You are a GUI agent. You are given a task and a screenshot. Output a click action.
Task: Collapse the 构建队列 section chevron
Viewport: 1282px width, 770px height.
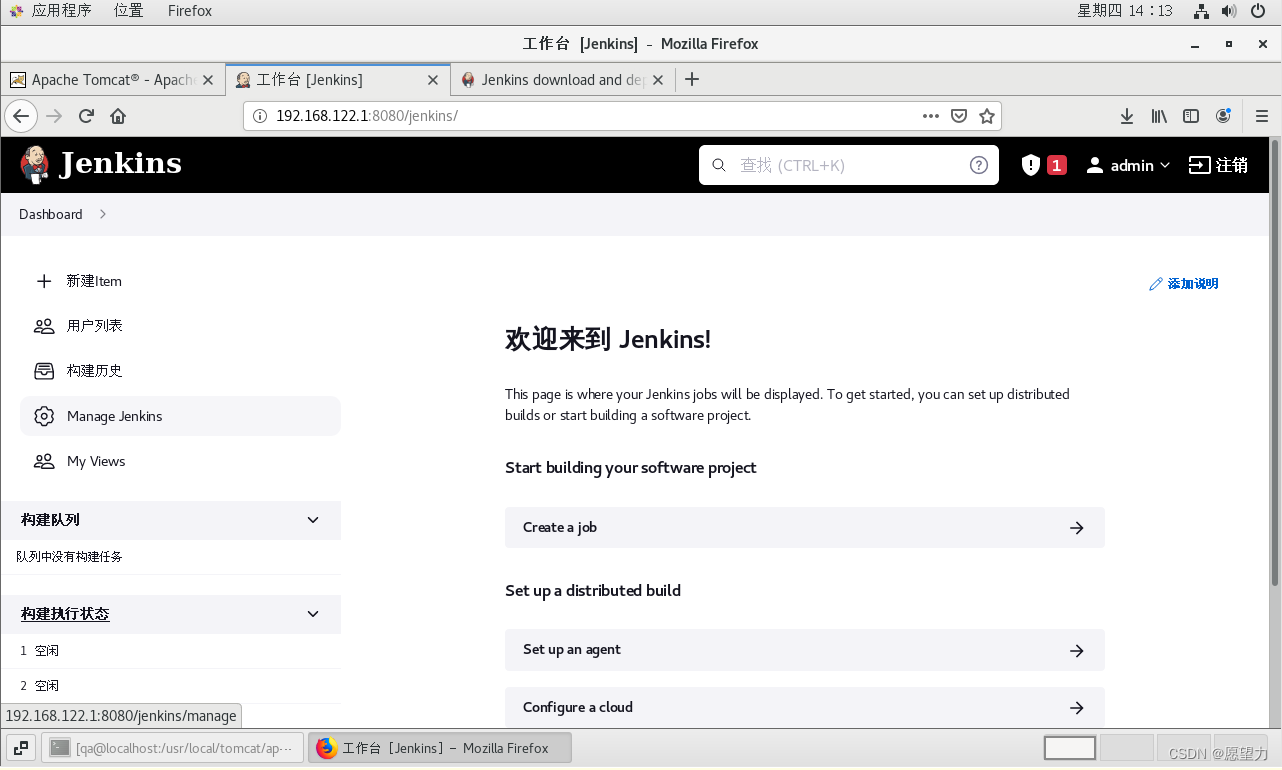pyautogui.click(x=313, y=520)
